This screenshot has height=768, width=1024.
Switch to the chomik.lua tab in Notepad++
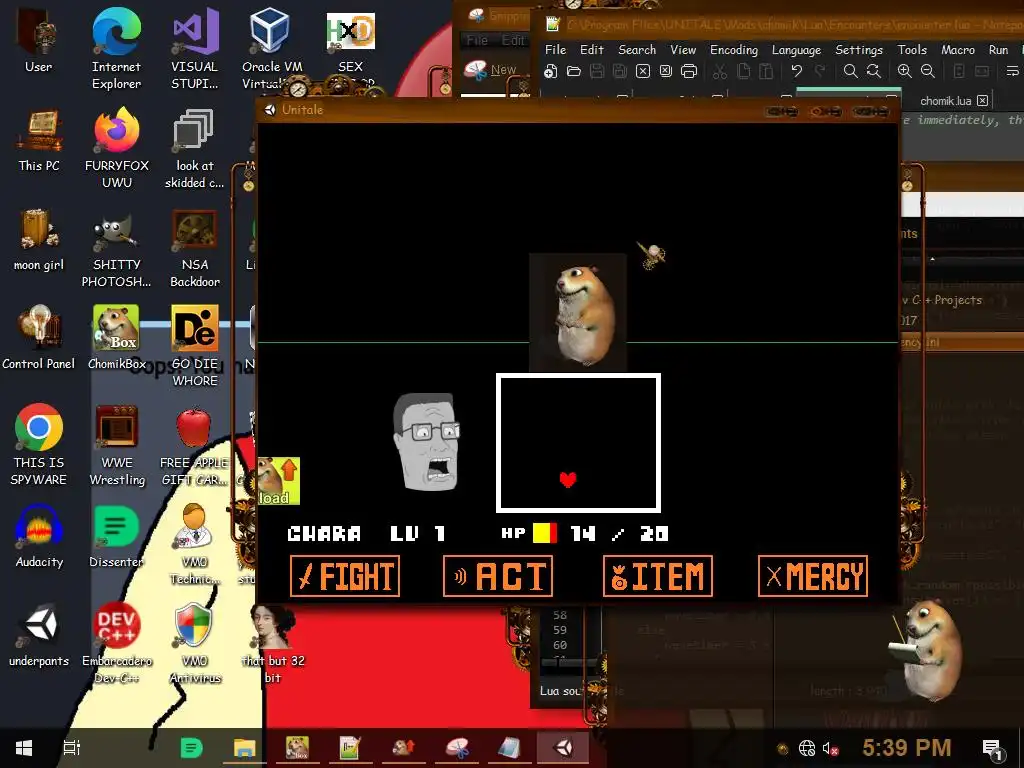coord(946,101)
